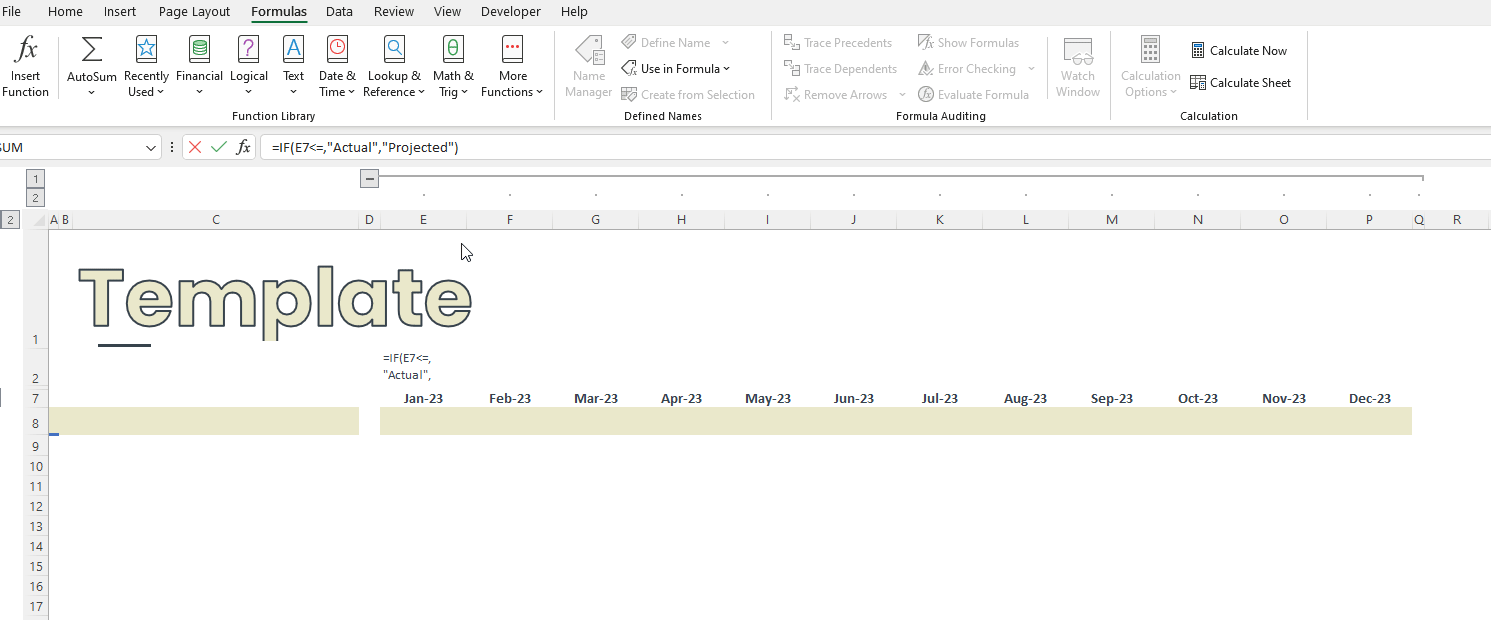Open the Financial functions library
Viewport: 1491px width, 620px height.
pos(199,65)
